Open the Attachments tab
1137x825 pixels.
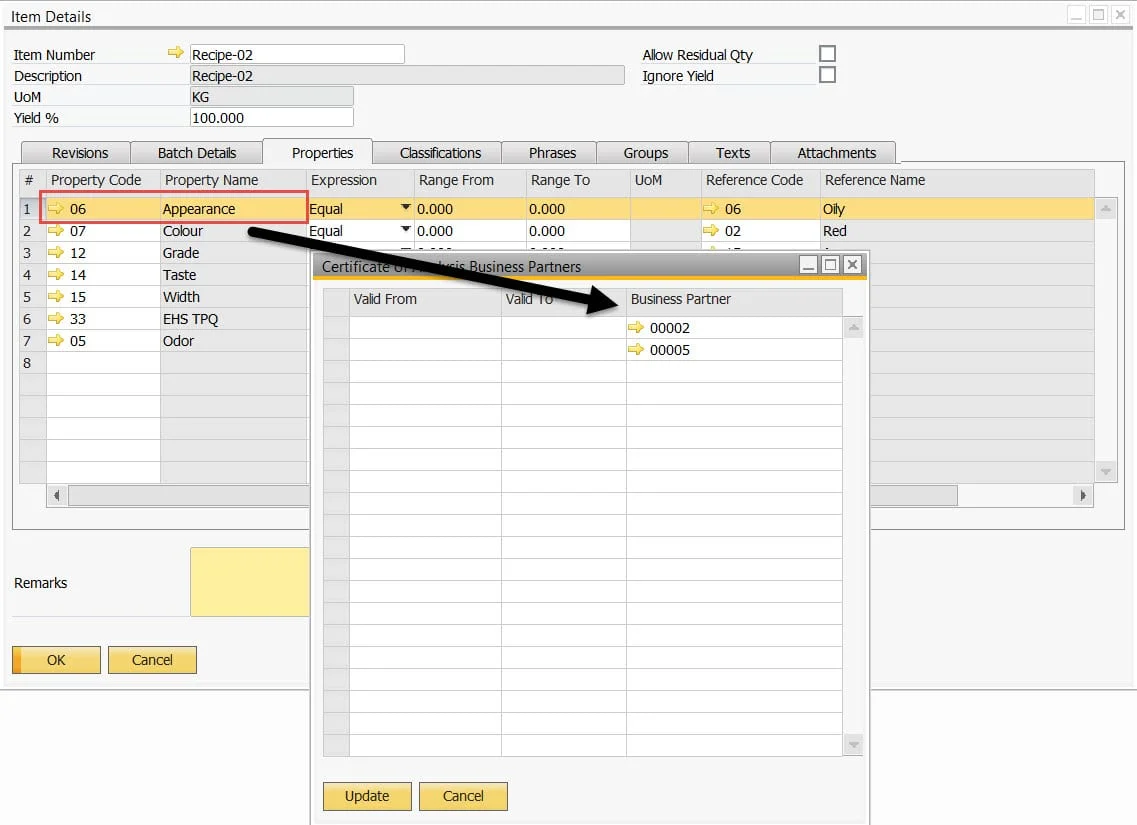[834, 152]
